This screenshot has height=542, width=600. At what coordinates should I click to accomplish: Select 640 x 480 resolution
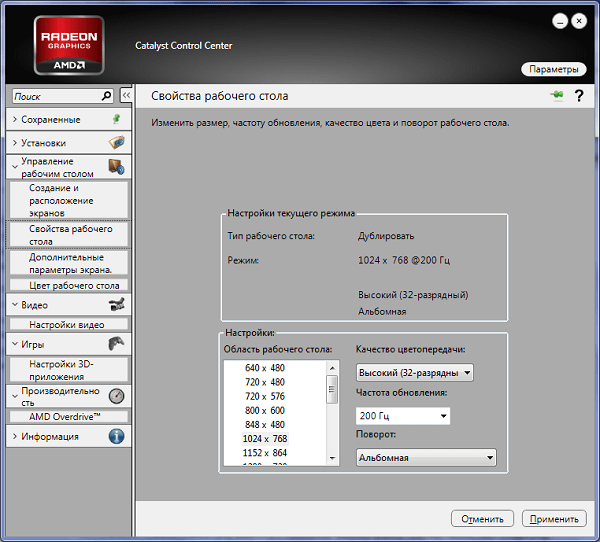[265, 368]
